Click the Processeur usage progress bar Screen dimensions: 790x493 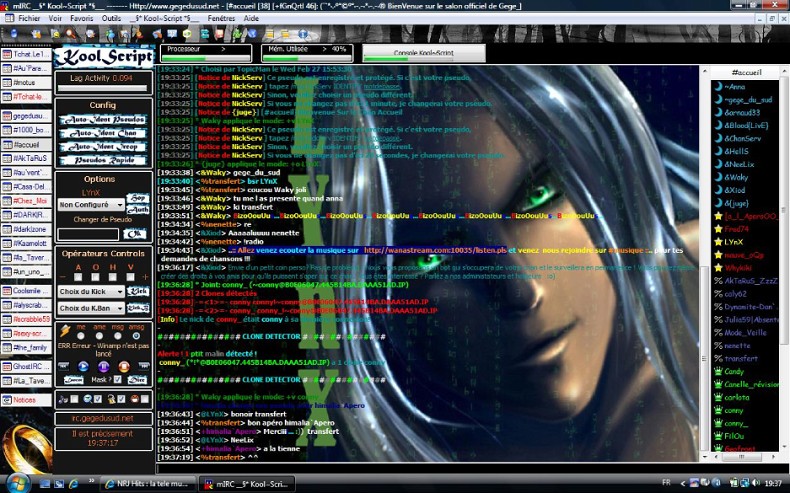tap(206, 59)
